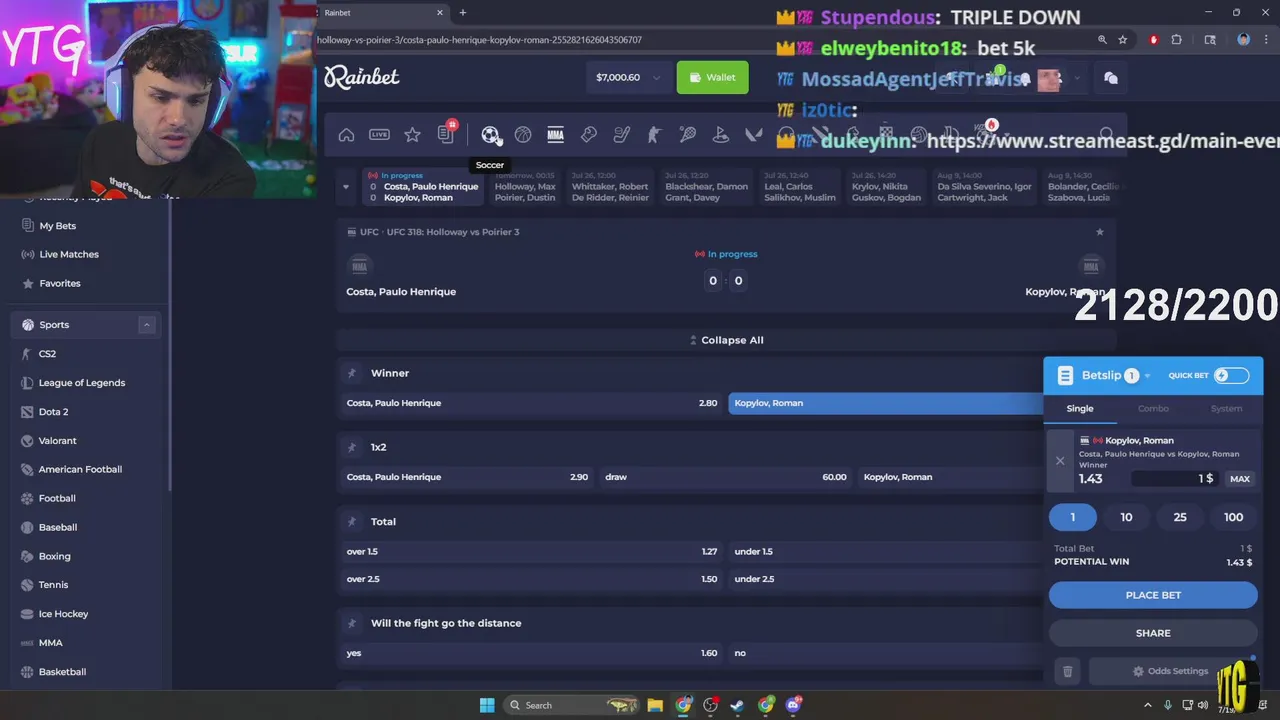Switch to the System betslip tab
The image size is (1280, 720).
[x=1226, y=408]
